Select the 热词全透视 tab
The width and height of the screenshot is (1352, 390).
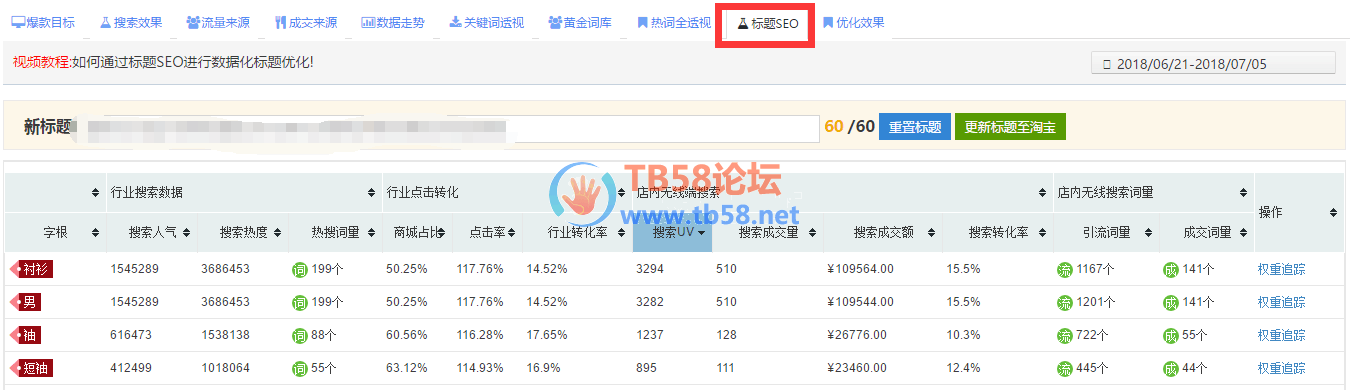coord(675,22)
